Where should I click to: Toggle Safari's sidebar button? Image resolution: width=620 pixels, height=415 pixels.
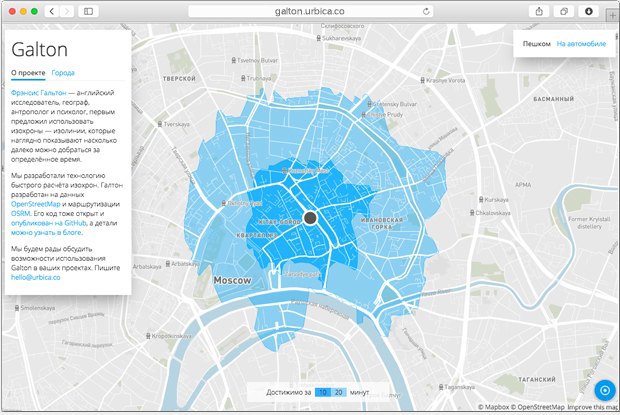(88, 11)
